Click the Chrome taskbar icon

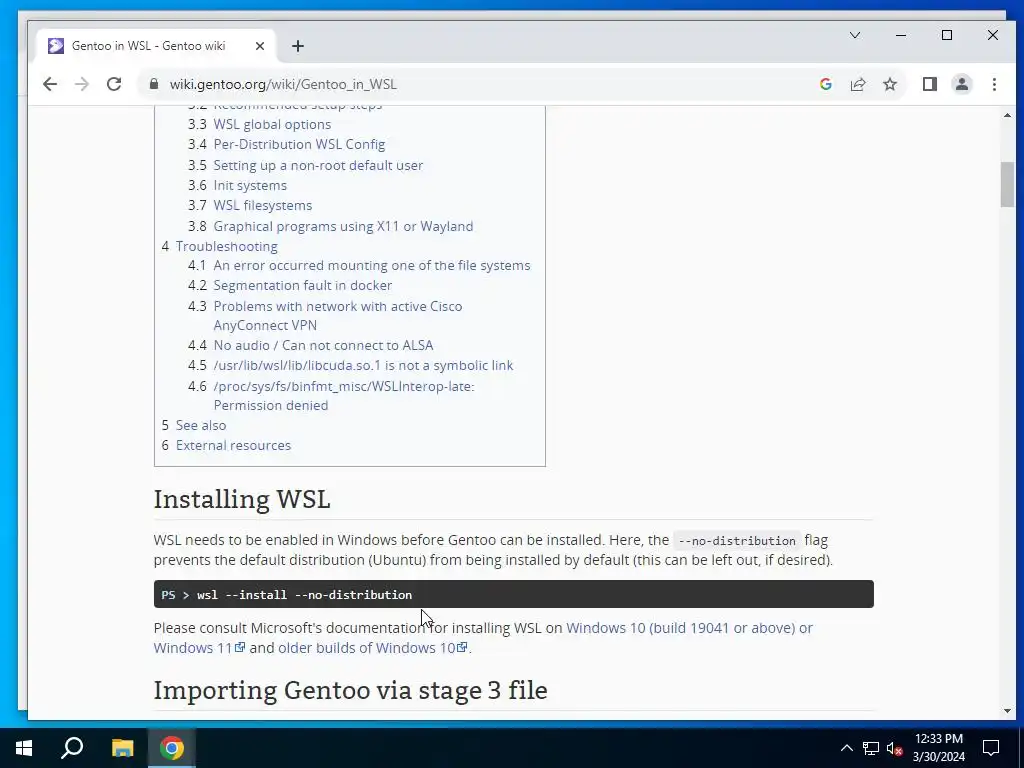pyautogui.click(x=172, y=748)
